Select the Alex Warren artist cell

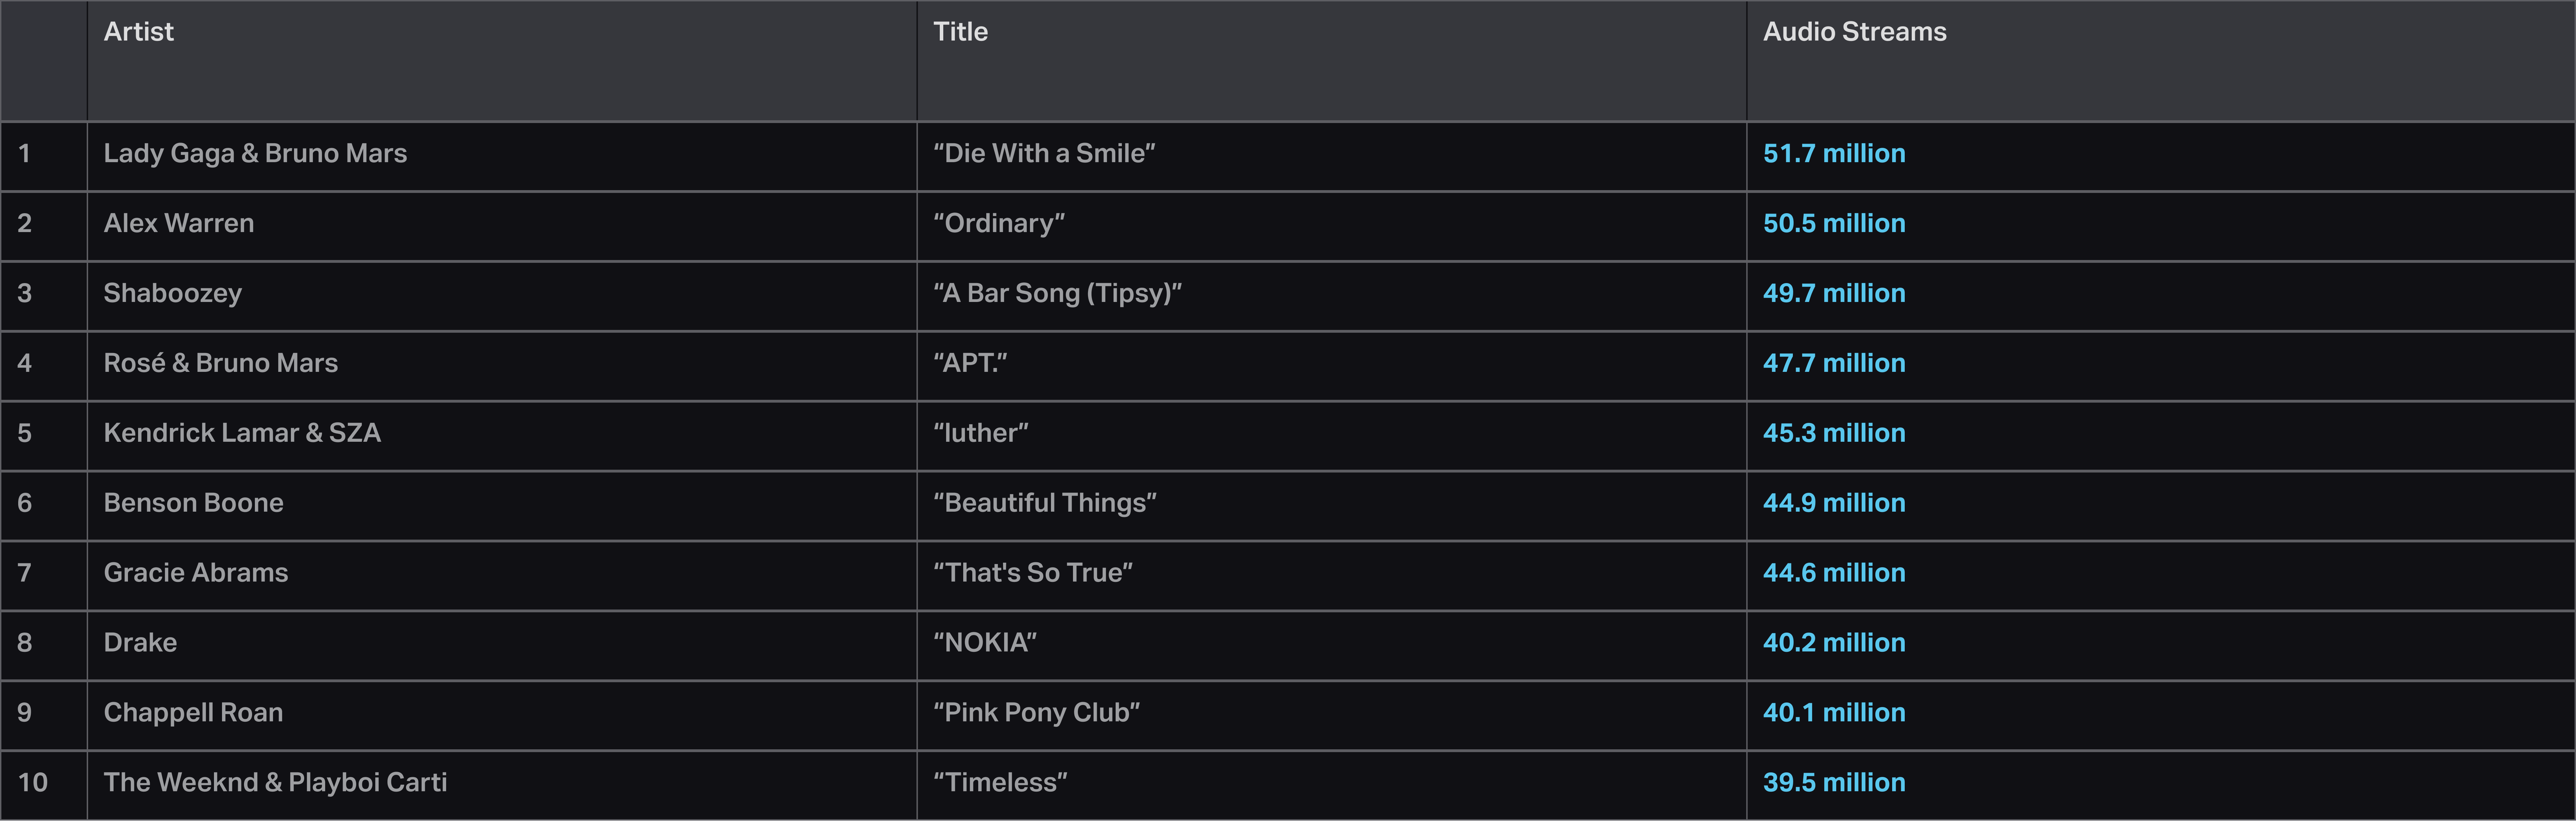click(x=179, y=224)
